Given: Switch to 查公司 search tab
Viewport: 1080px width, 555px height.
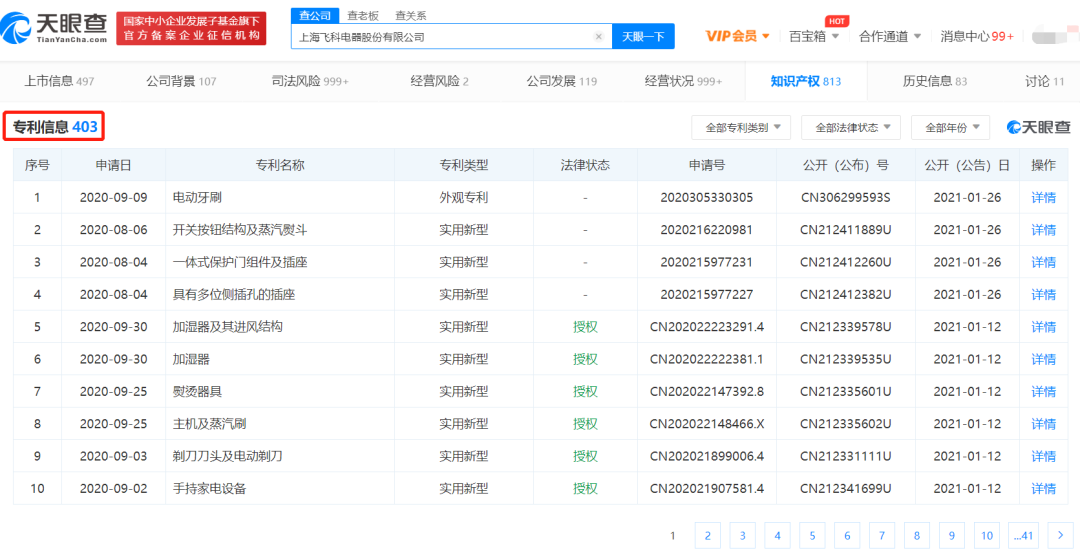Looking at the screenshot, I should (315, 15).
